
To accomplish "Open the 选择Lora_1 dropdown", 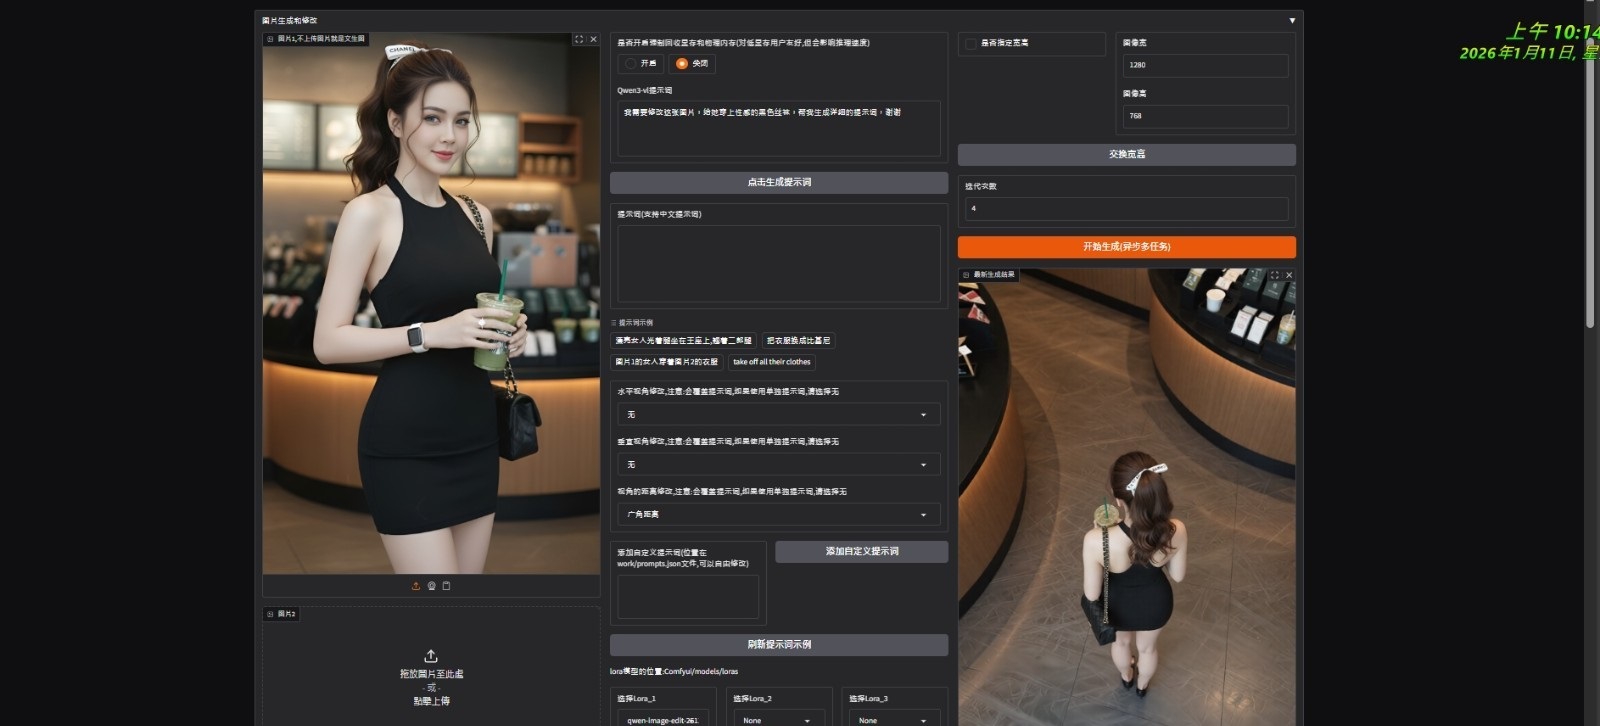I will 663,719.
